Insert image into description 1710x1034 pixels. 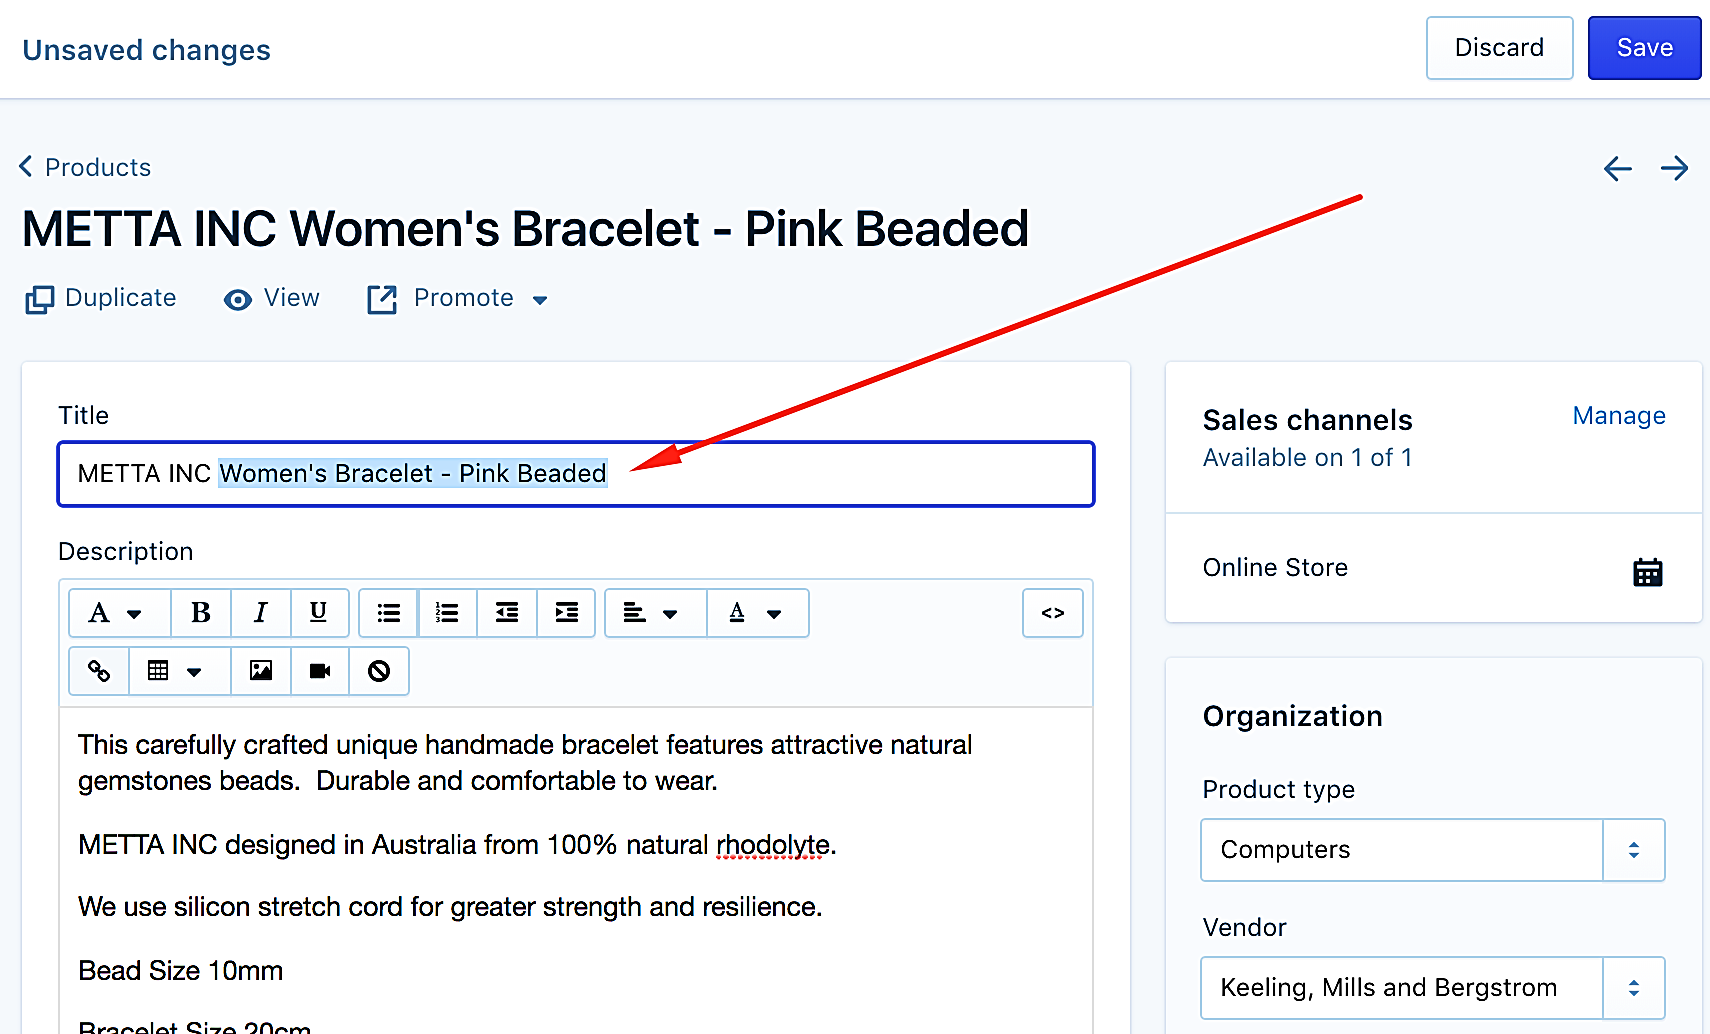coord(261,671)
